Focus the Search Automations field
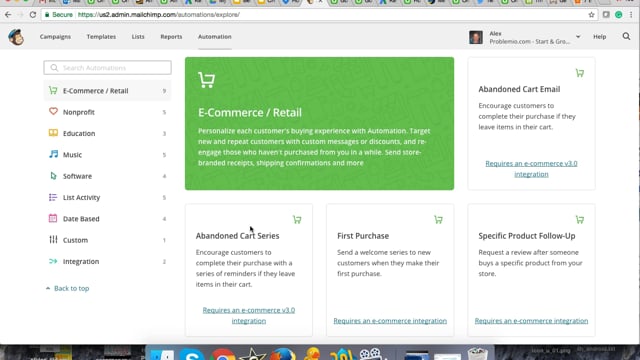 pos(107,68)
